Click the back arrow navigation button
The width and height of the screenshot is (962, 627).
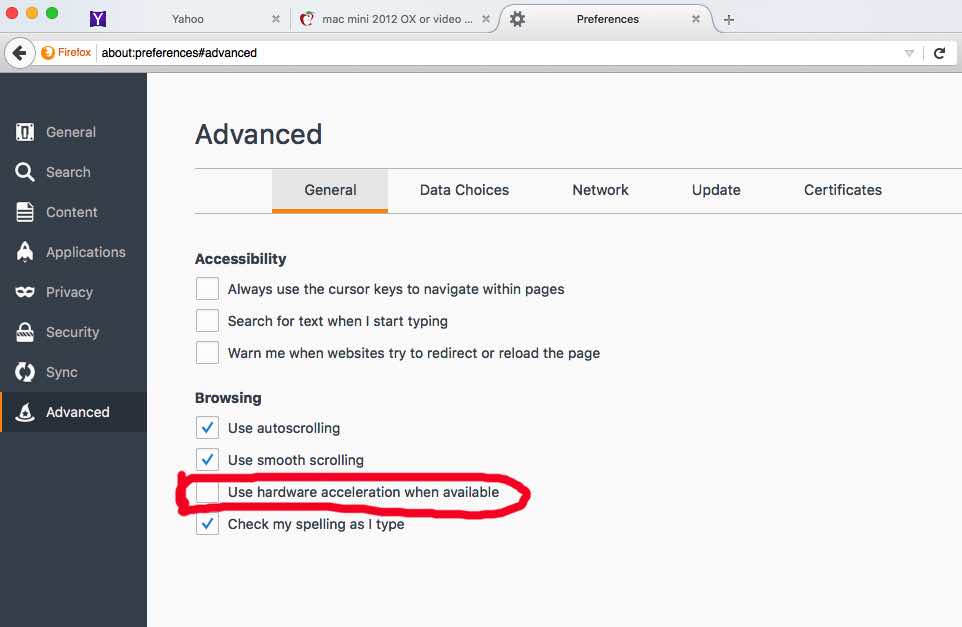pyautogui.click(x=20, y=53)
